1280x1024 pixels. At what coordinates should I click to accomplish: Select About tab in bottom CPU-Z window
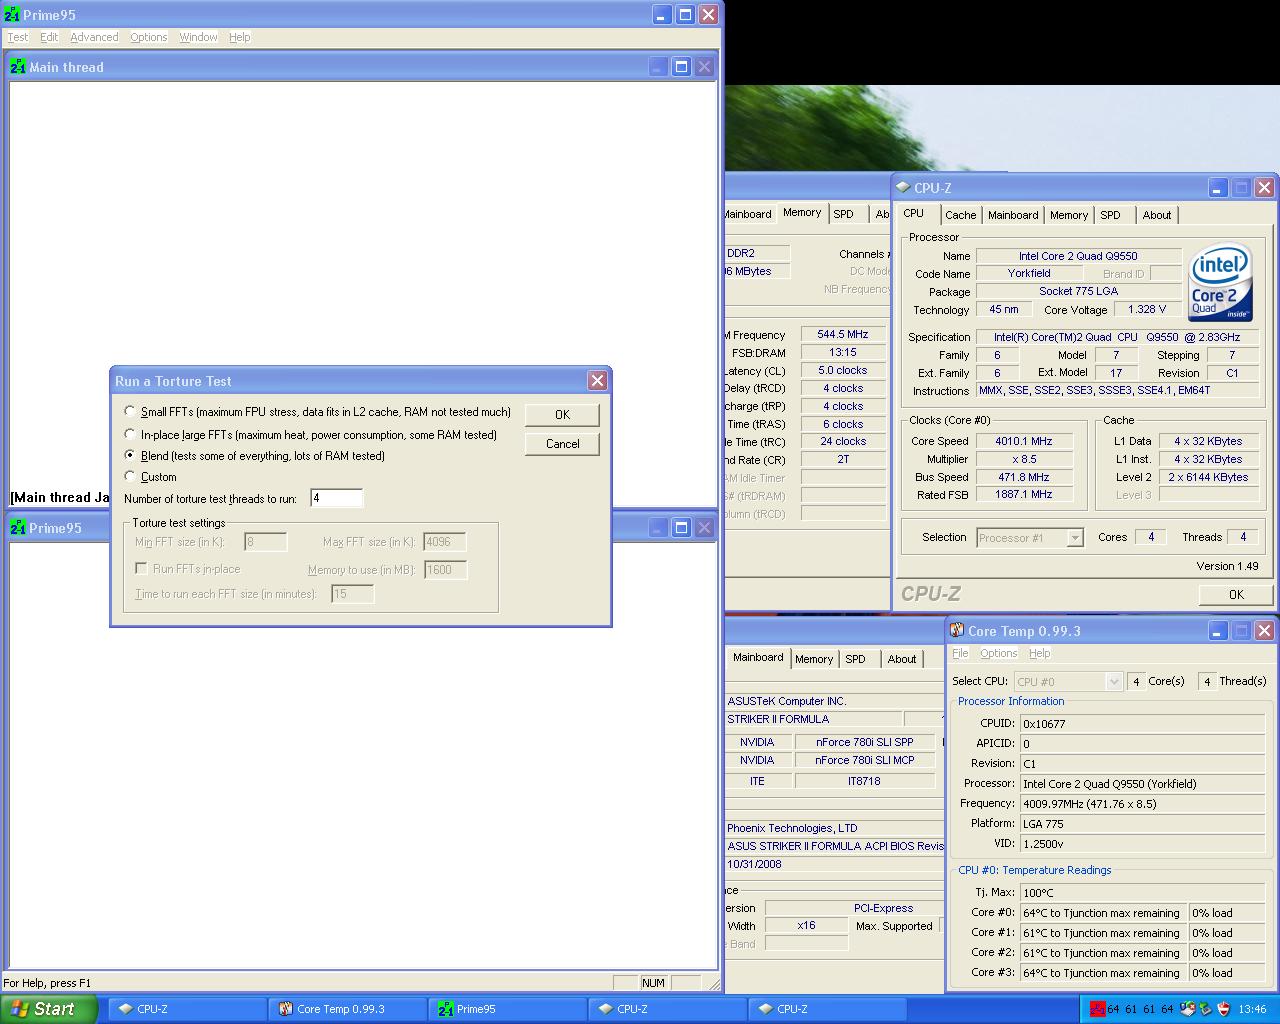tap(902, 659)
